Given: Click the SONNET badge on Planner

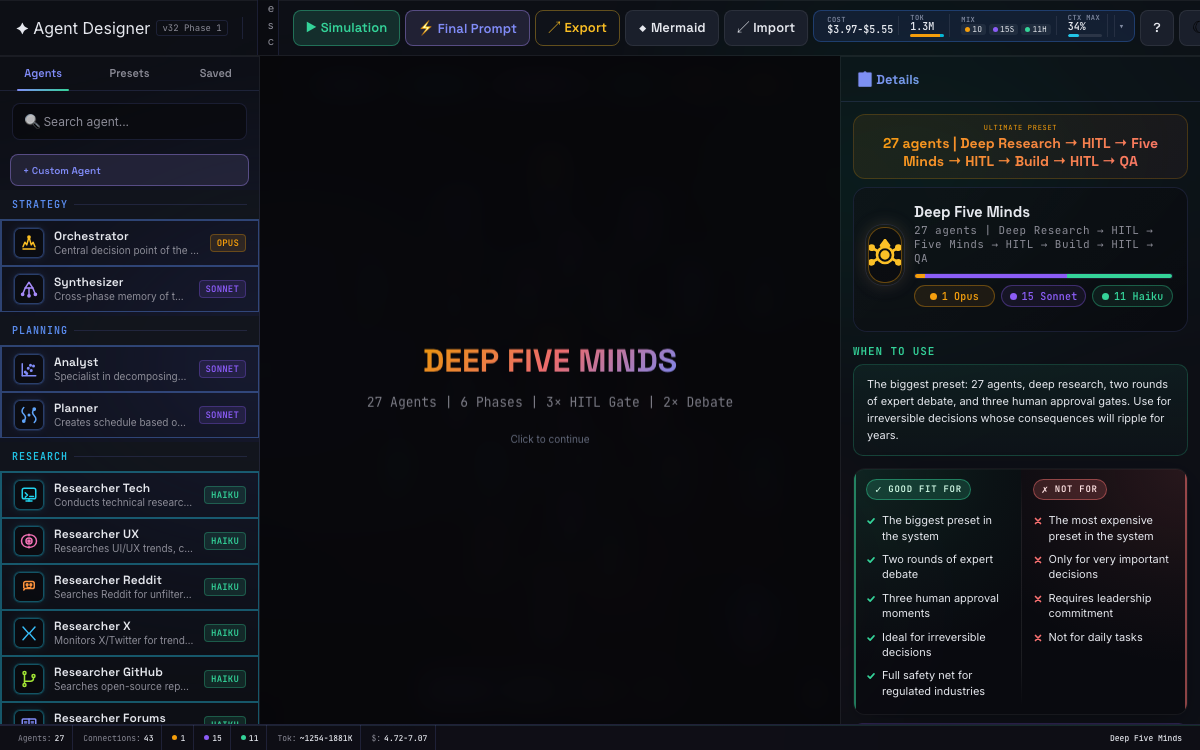Looking at the screenshot, I should (222, 415).
